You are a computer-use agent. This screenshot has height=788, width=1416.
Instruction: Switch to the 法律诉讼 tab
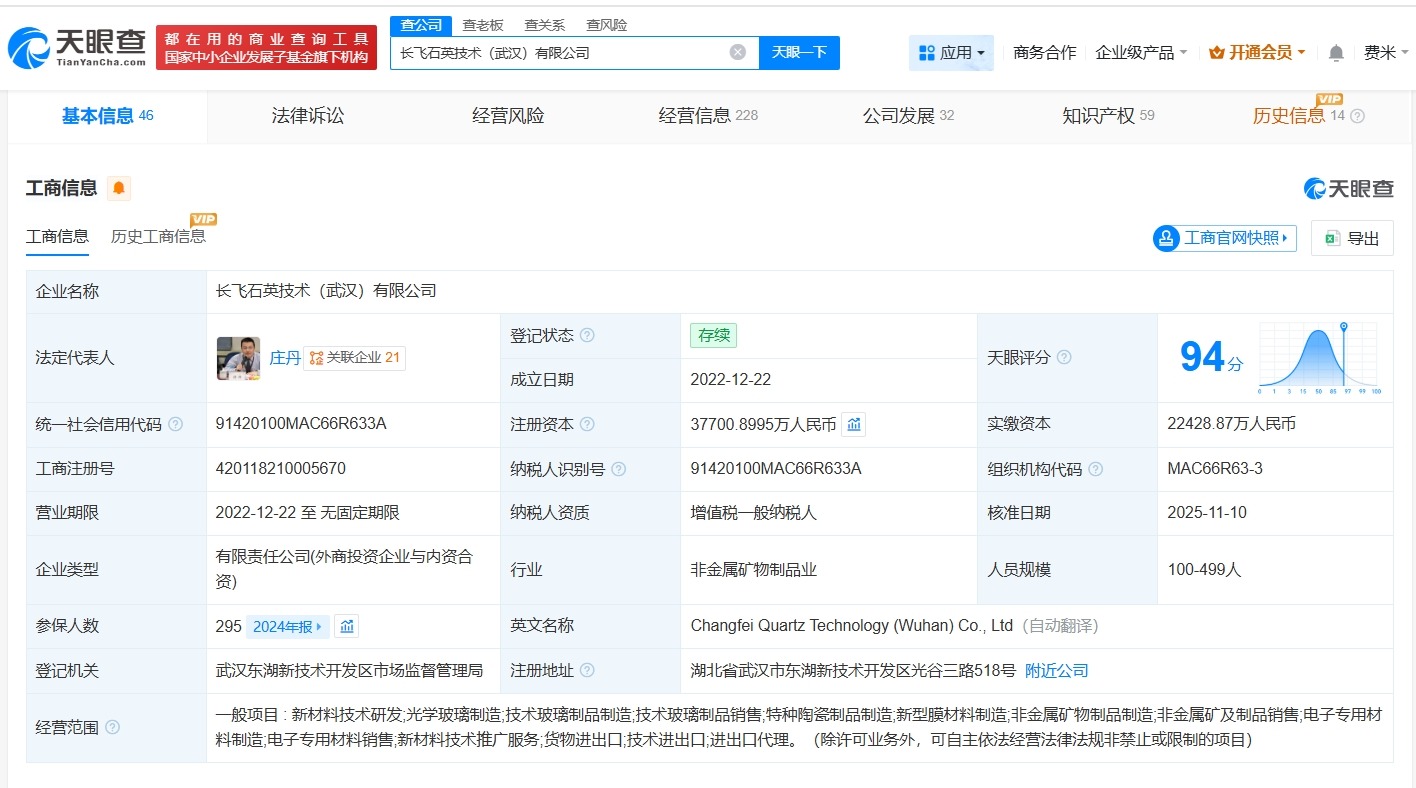(307, 116)
